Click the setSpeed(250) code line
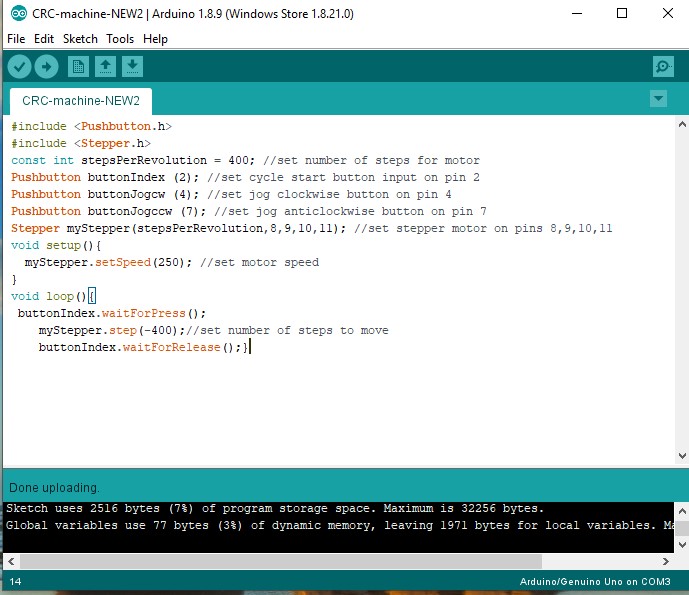Screen dimensions: 689x595 tap(170, 262)
